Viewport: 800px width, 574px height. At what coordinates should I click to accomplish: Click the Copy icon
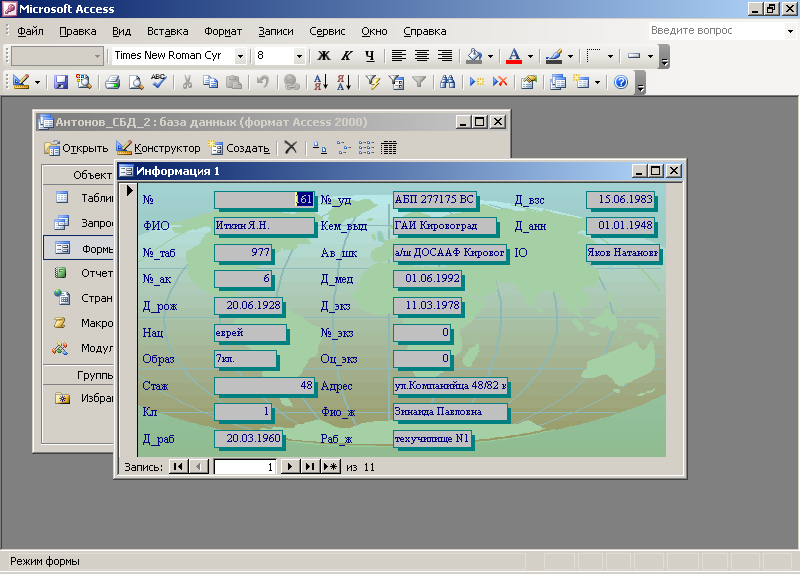(x=210, y=82)
